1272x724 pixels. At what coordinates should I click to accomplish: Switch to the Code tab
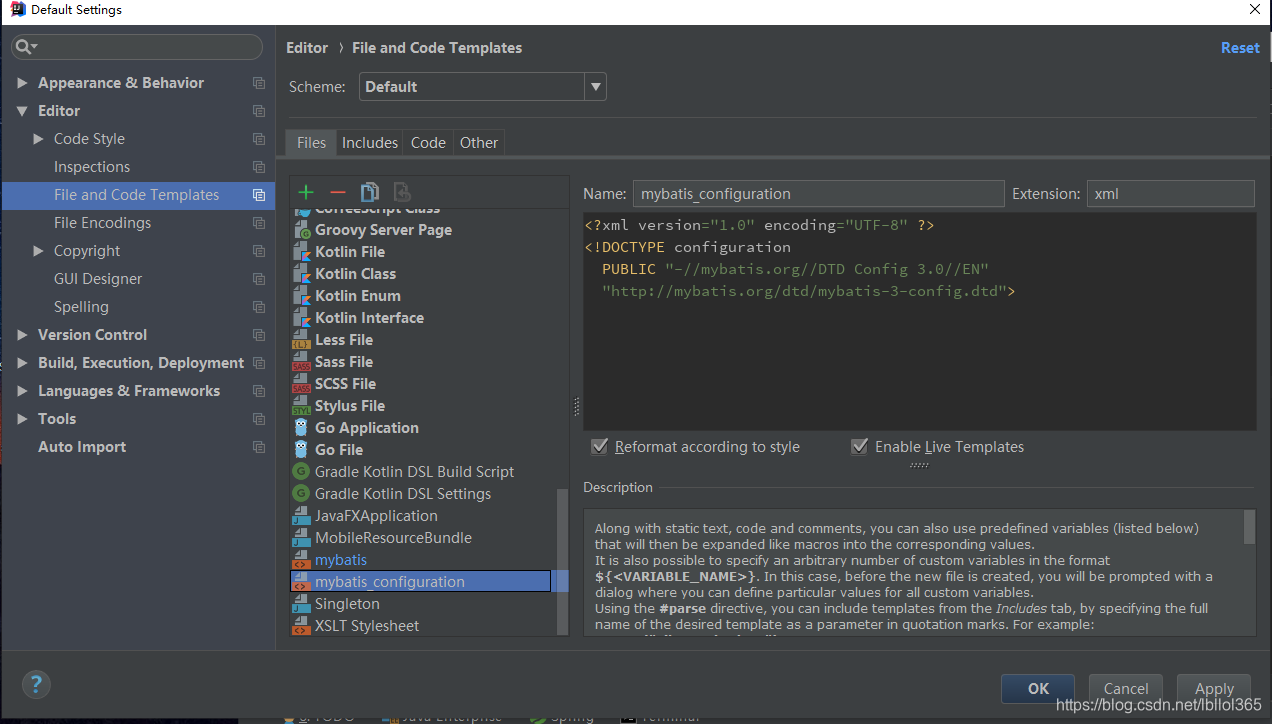pos(428,143)
